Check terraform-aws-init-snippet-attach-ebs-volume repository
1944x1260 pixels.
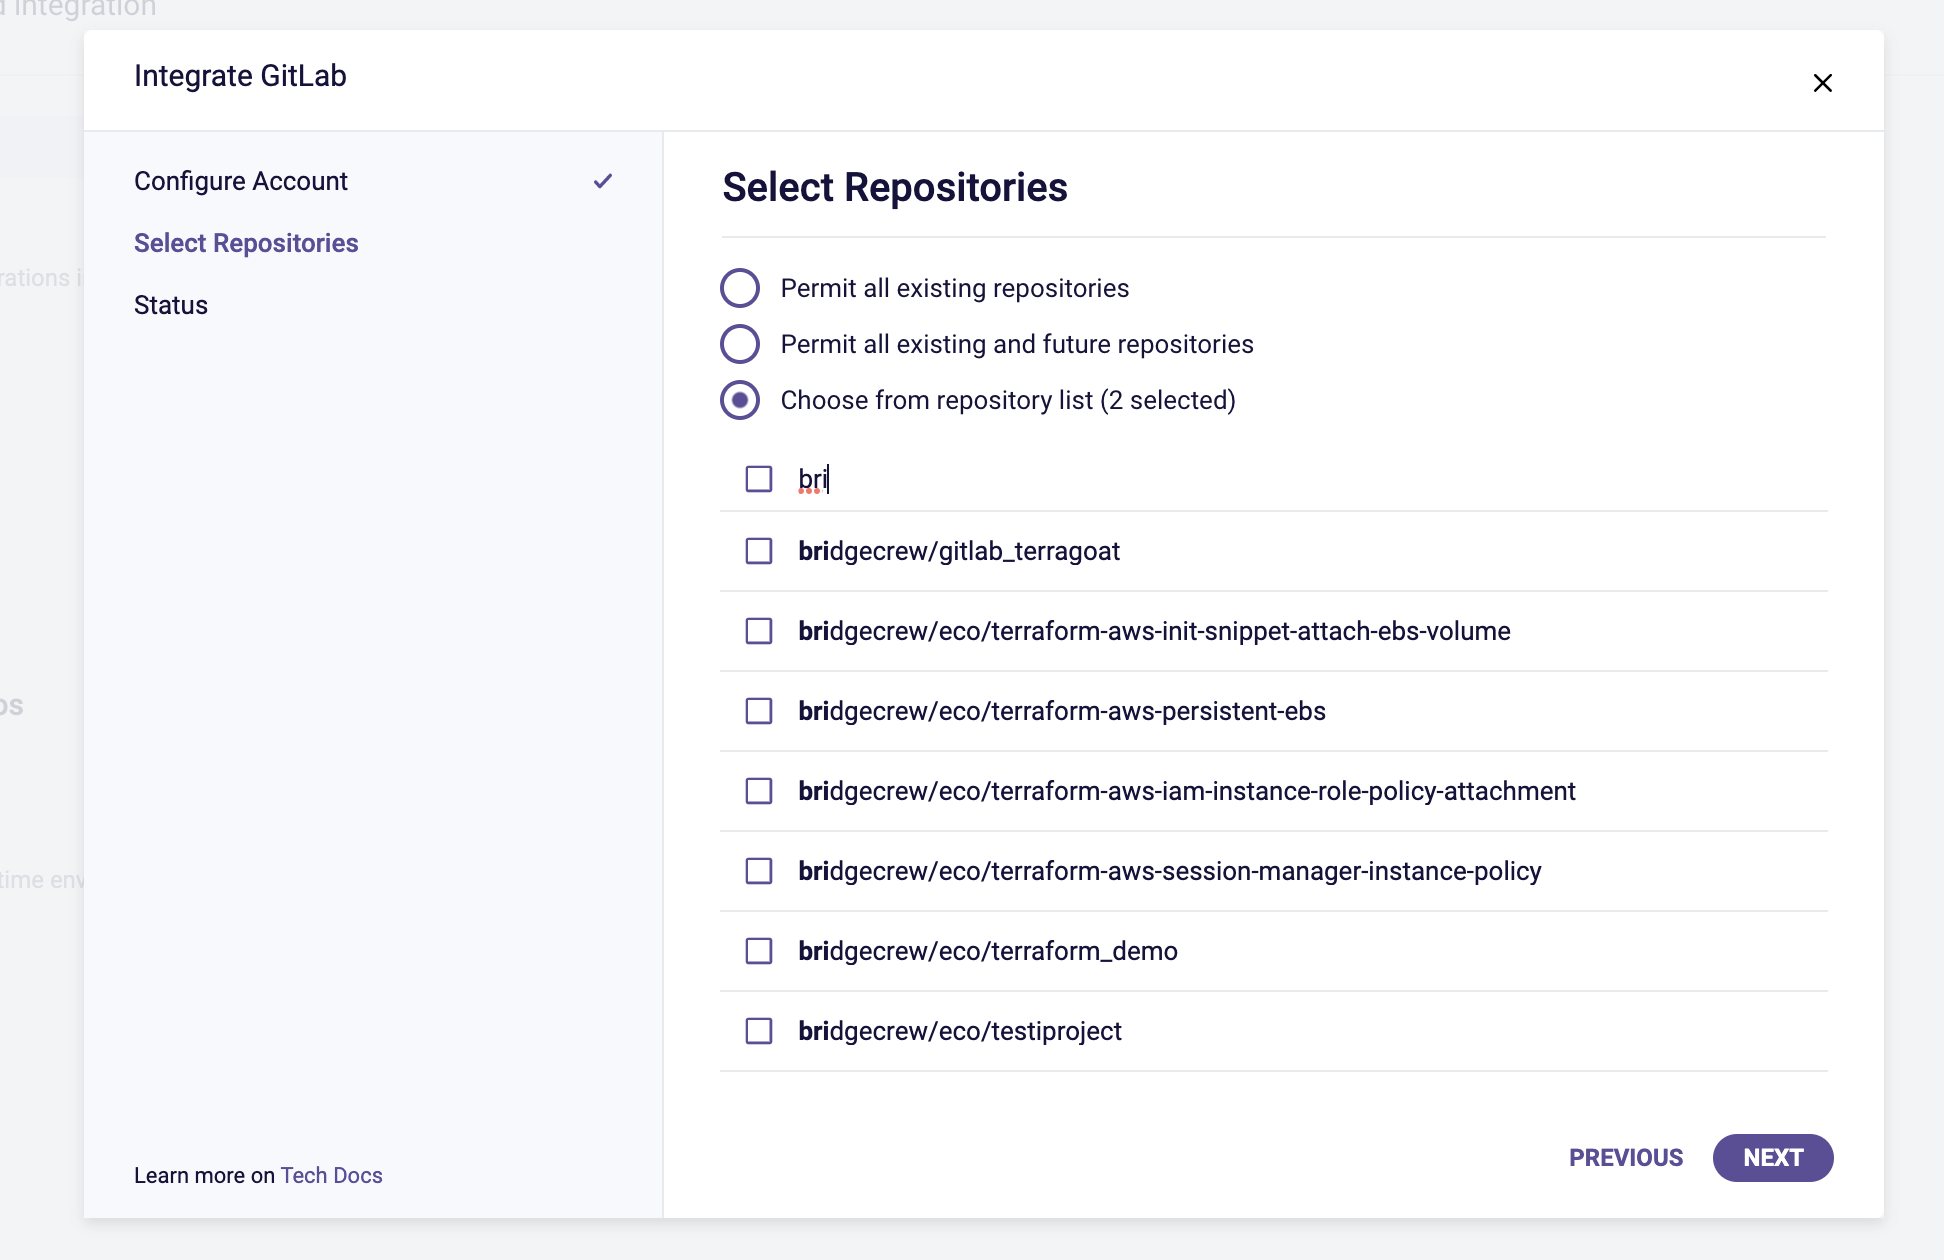pyautogui.click(x=759, y=631)
